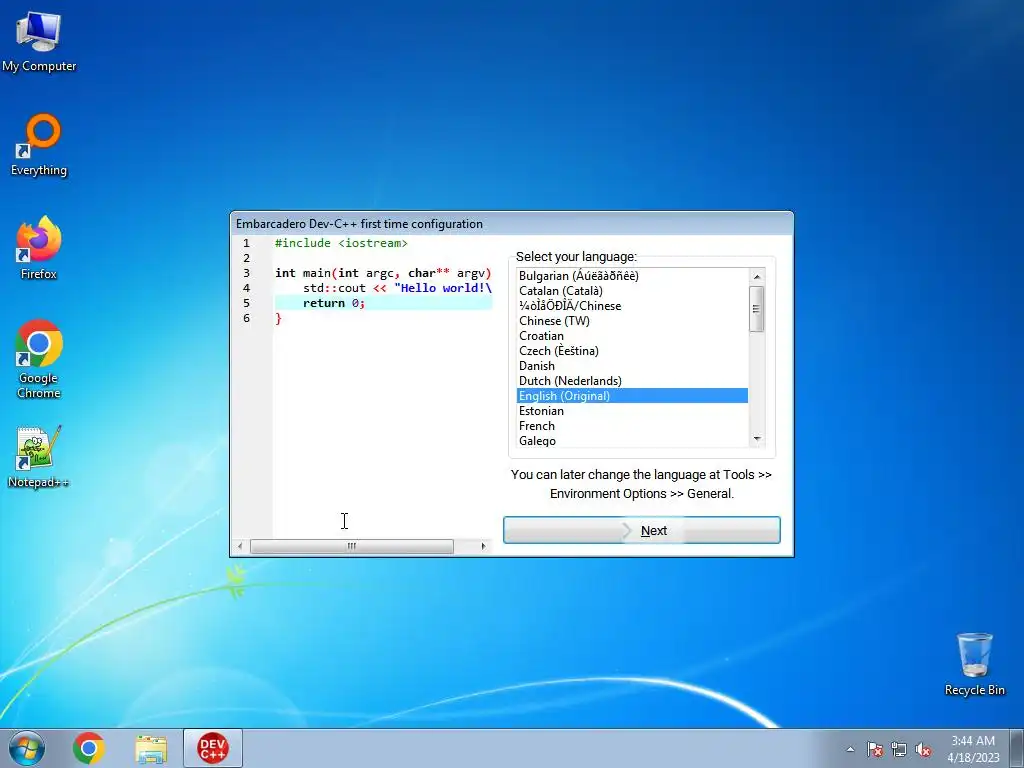Open Google Chrome desktop shortcut
Screen dimensions: 1024x768
(39, 359)
